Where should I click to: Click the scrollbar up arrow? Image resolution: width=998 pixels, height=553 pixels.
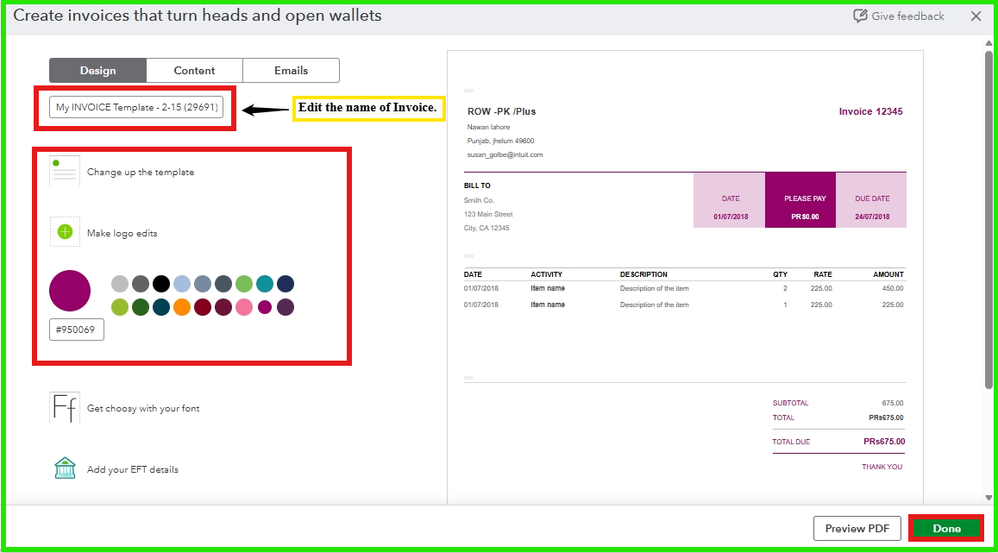tap(988, 43)
